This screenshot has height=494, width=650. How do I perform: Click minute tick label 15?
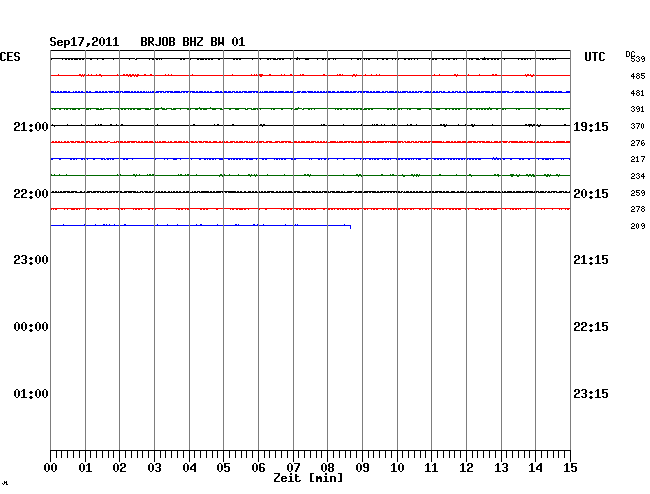tap(570, 468)
